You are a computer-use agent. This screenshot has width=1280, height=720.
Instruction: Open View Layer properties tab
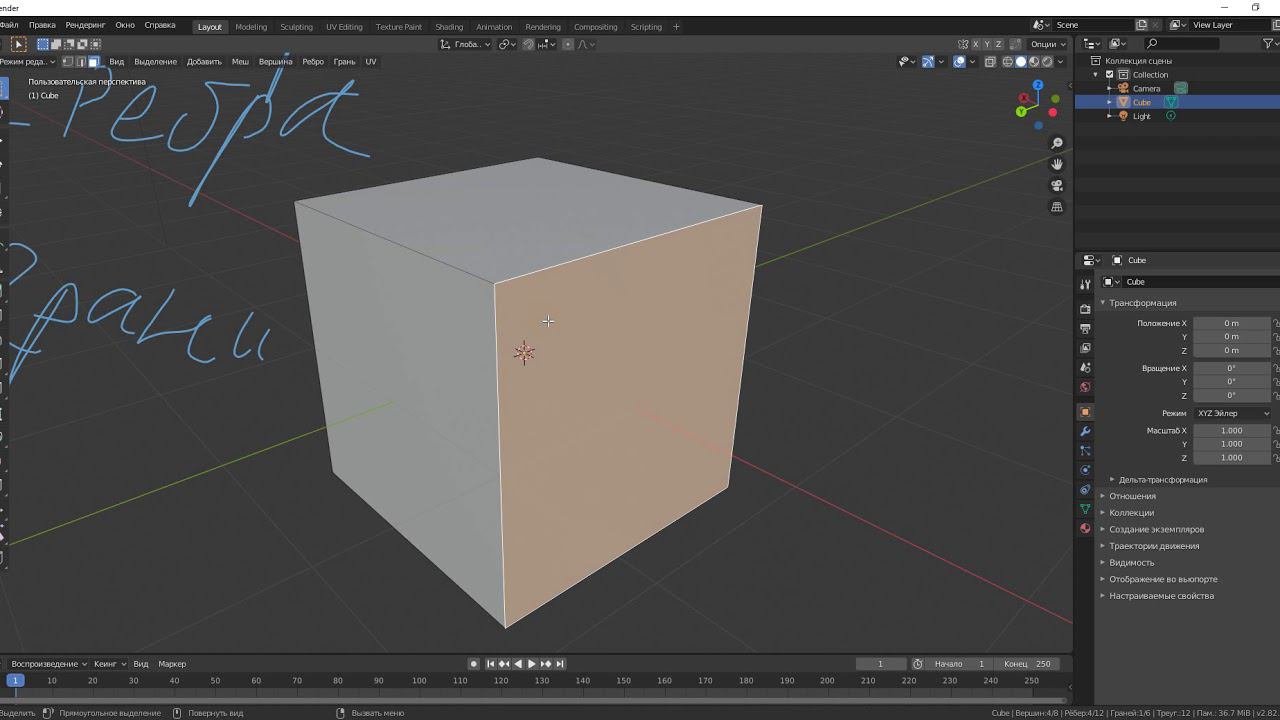coord(1085,348)
